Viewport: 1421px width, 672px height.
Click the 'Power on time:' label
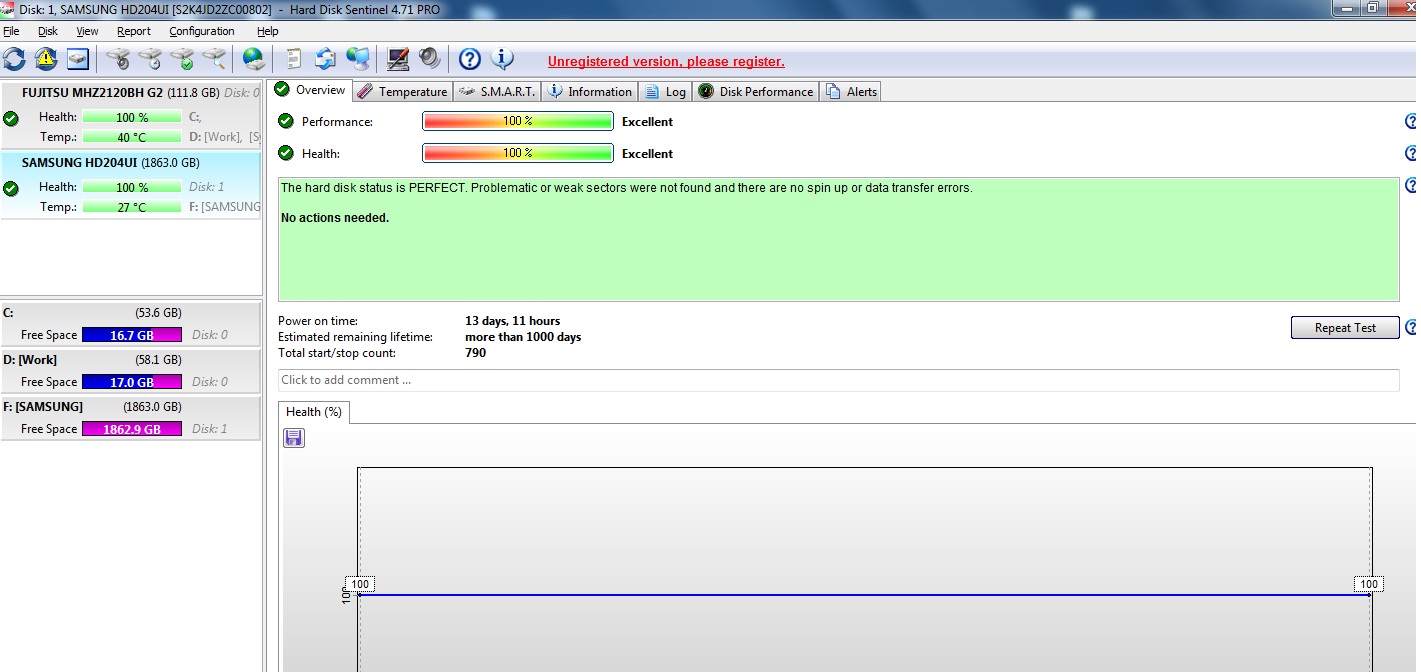[318, 321]
